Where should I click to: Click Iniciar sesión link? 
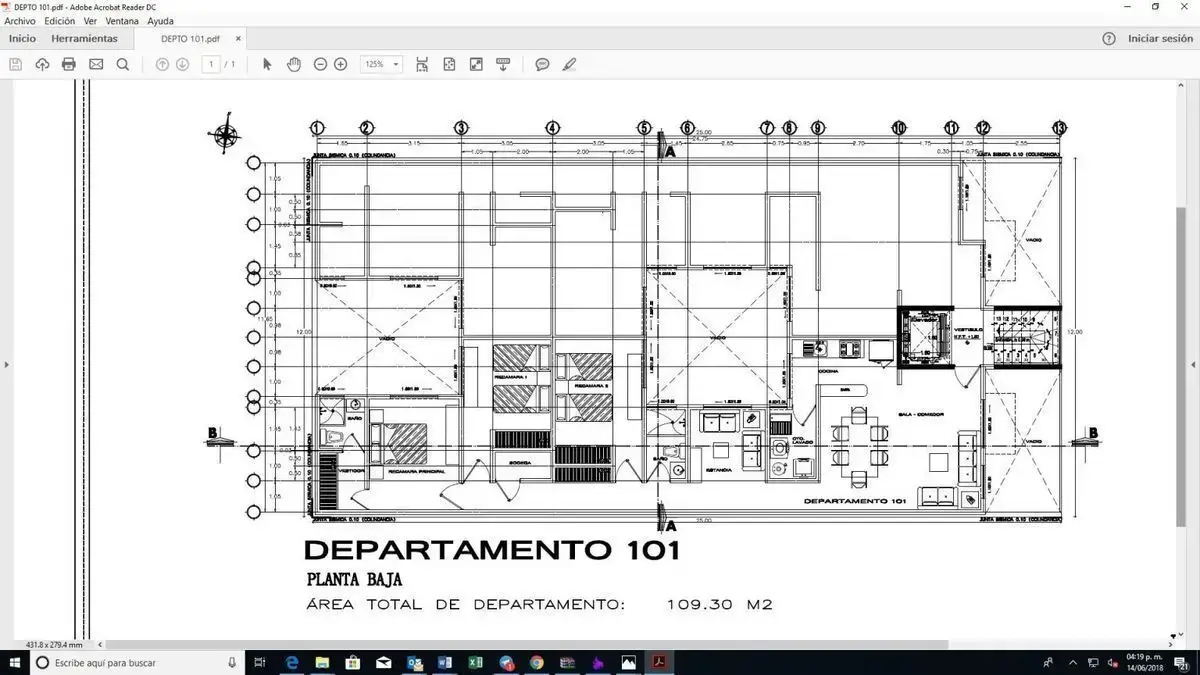pyautogui.click(x=1160, y=39)
